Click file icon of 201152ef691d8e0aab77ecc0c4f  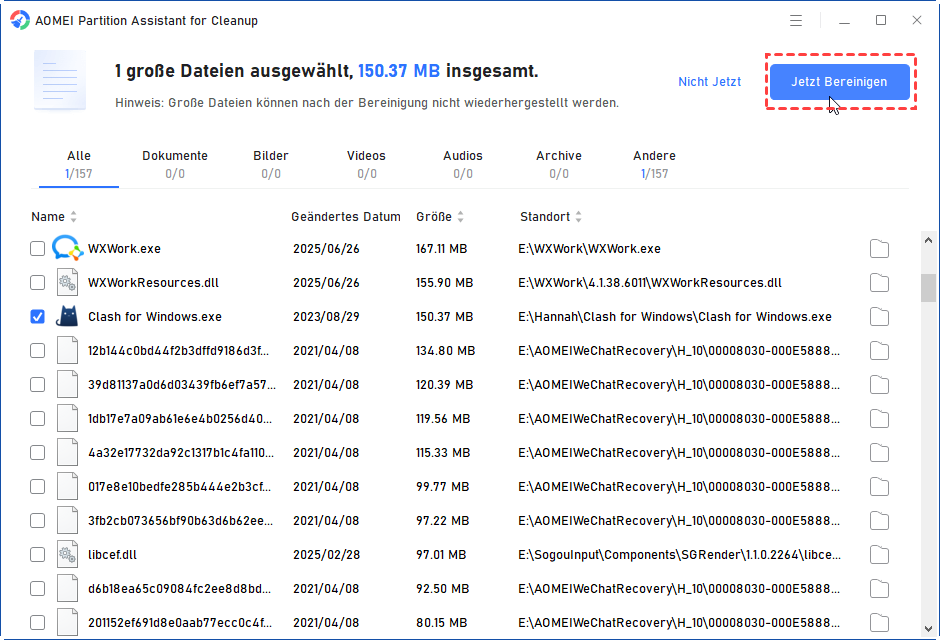point(67,622)
